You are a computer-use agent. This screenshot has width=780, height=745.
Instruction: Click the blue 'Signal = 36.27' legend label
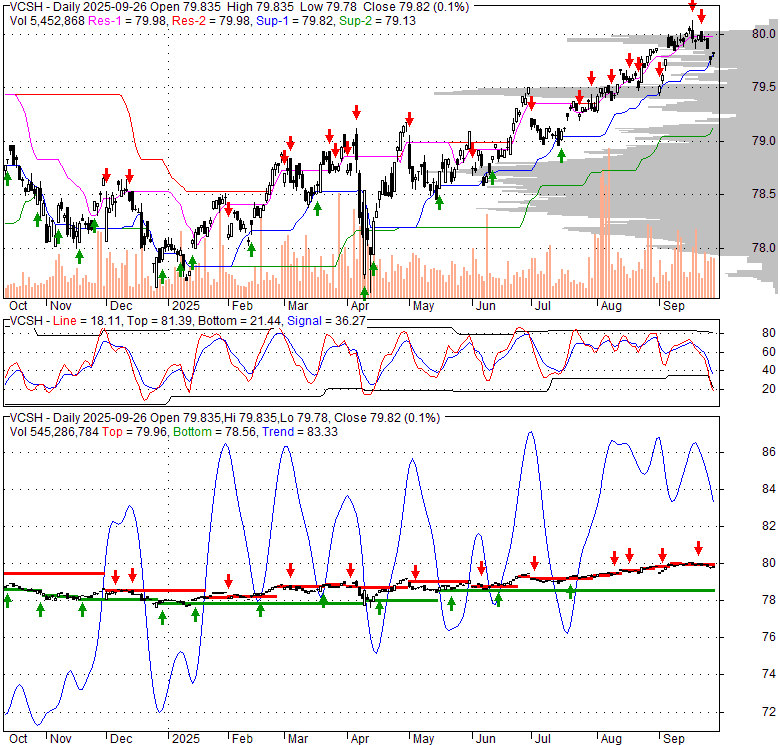pyautogui.click(x=326, y=321)
